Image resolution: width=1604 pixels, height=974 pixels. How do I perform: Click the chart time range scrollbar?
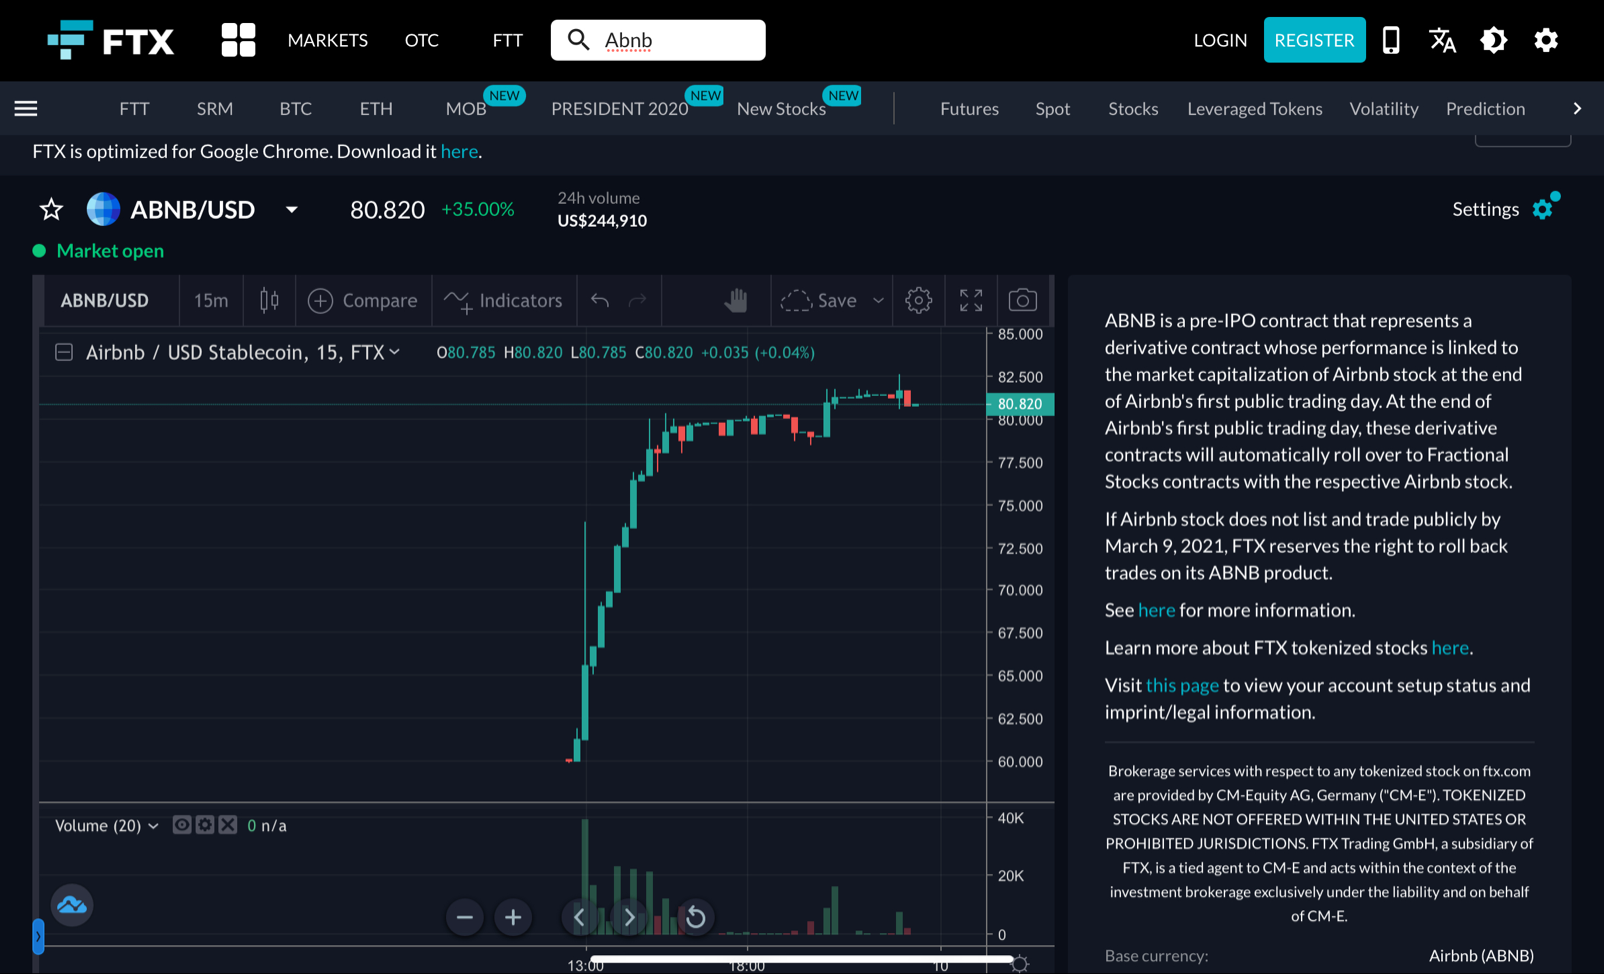pos(800,959)
